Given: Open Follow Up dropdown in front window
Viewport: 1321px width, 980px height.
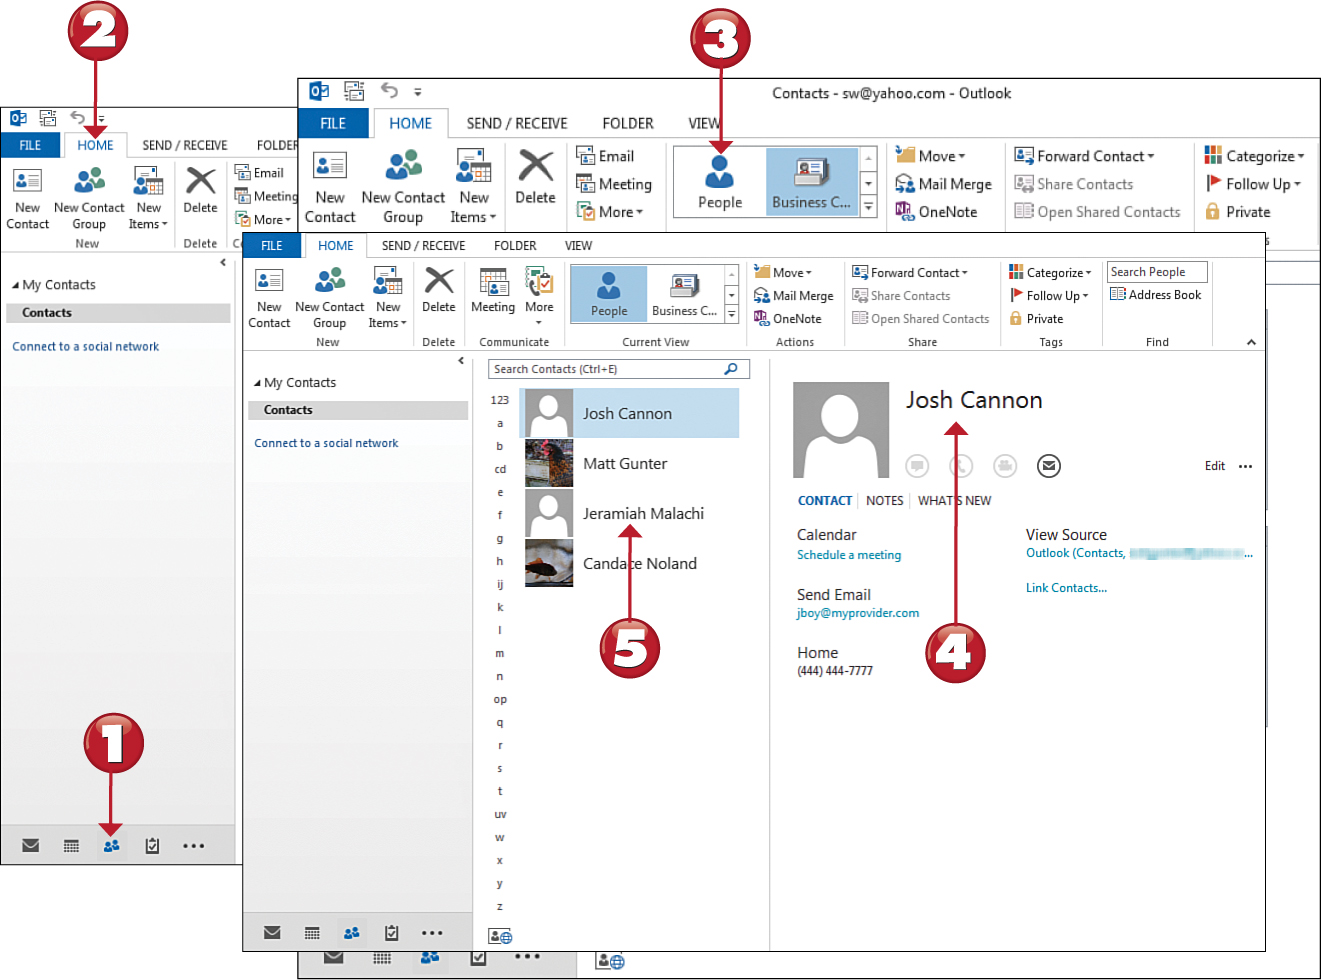Looking at the screenshot, I should pos(1049,295).
